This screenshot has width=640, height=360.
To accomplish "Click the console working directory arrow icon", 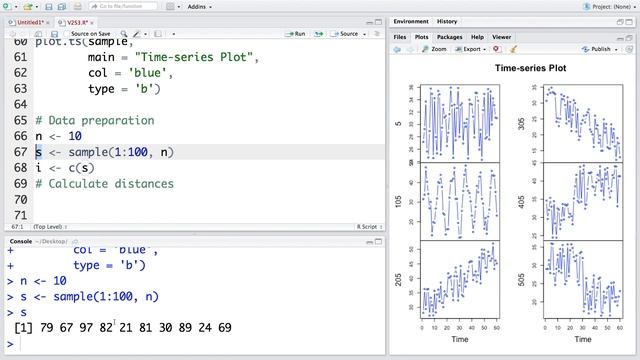I will coord(75,242).
